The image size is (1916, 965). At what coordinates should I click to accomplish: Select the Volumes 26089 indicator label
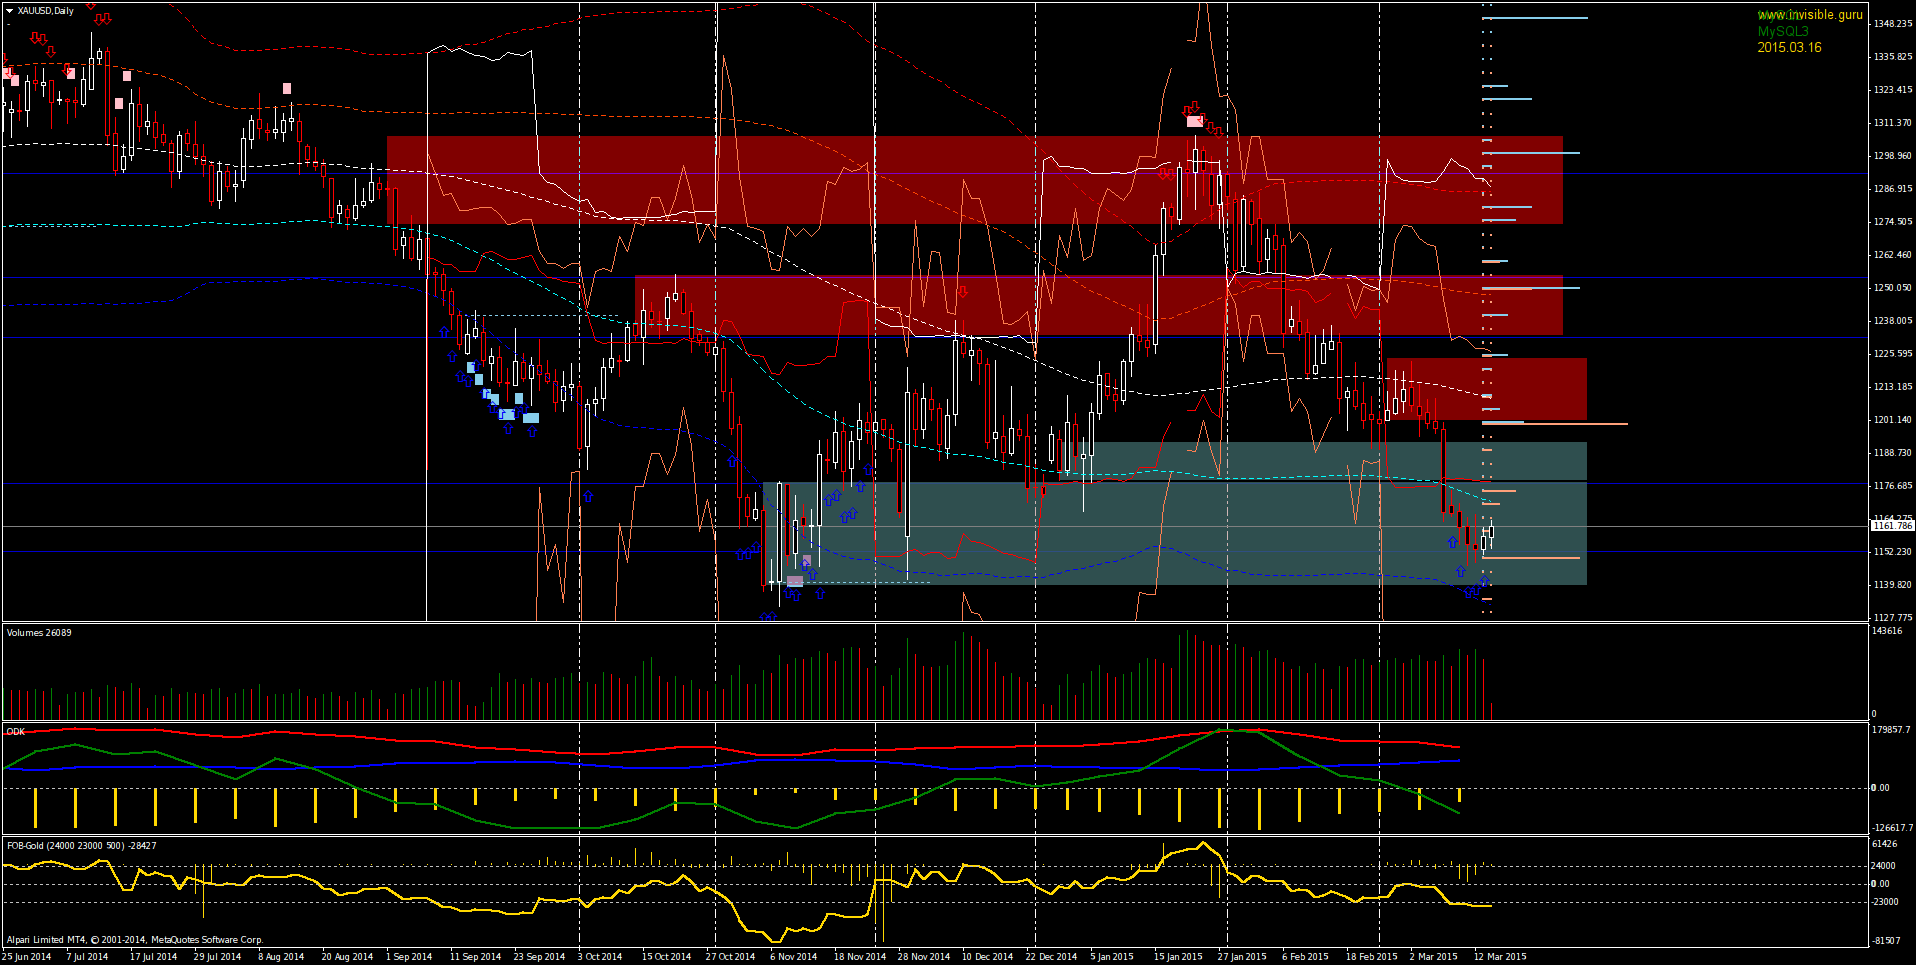(x=39, y=632)
